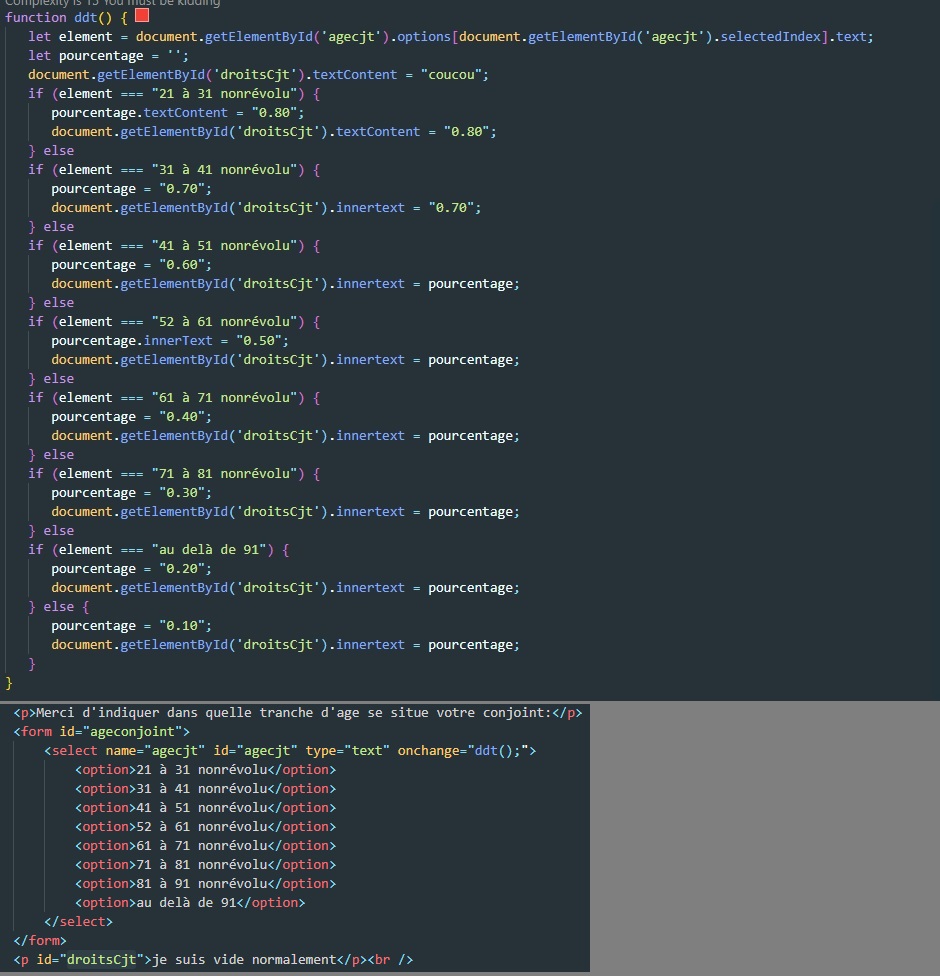The height and width of the screenshot is (976, 940).
Task: Click the line pourcentage = "0.40"
Action: point(131,416)
